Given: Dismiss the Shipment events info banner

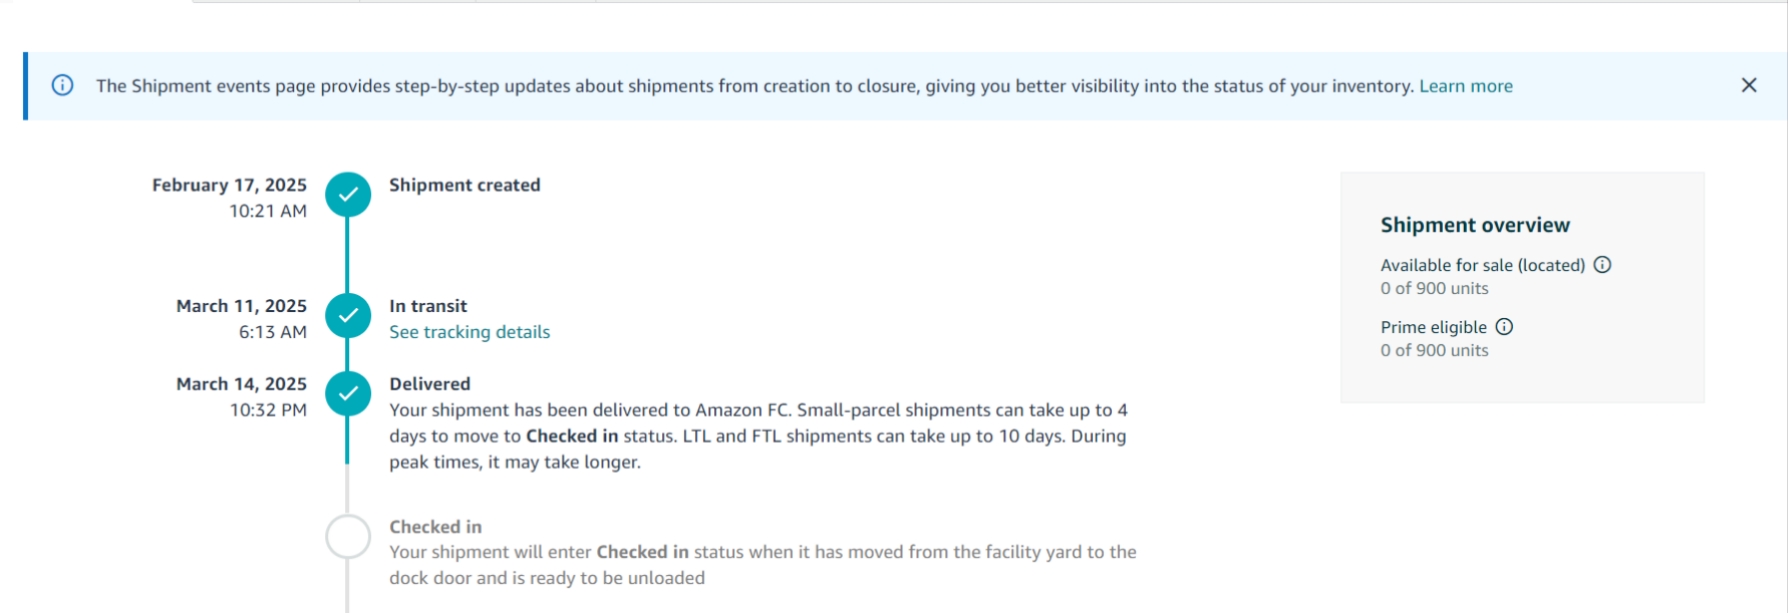Looking at the screenshot, I should pos(1748,85).
